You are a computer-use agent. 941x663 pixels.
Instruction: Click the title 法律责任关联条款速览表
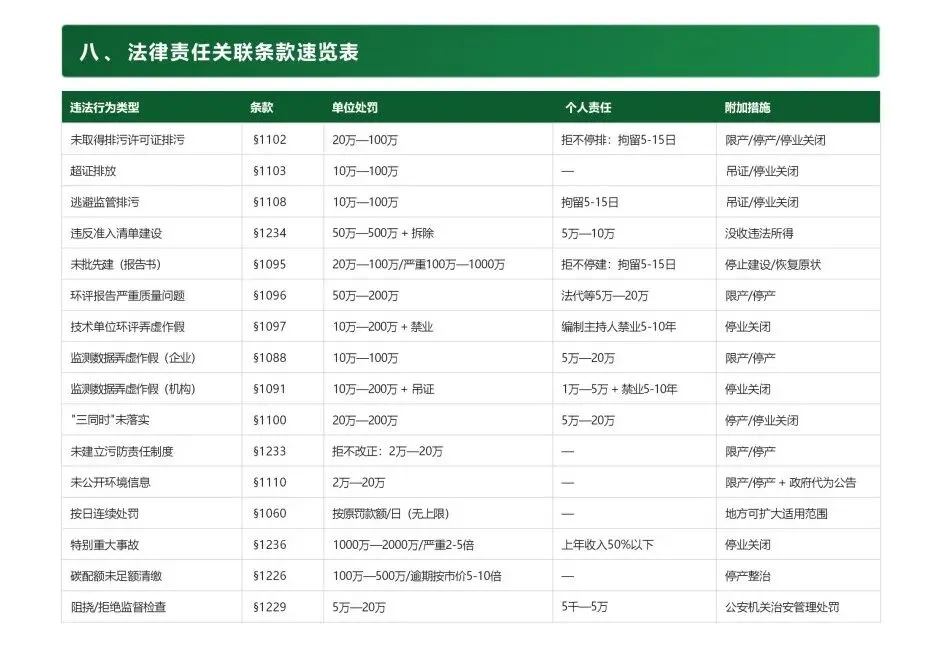click(242, 52)
